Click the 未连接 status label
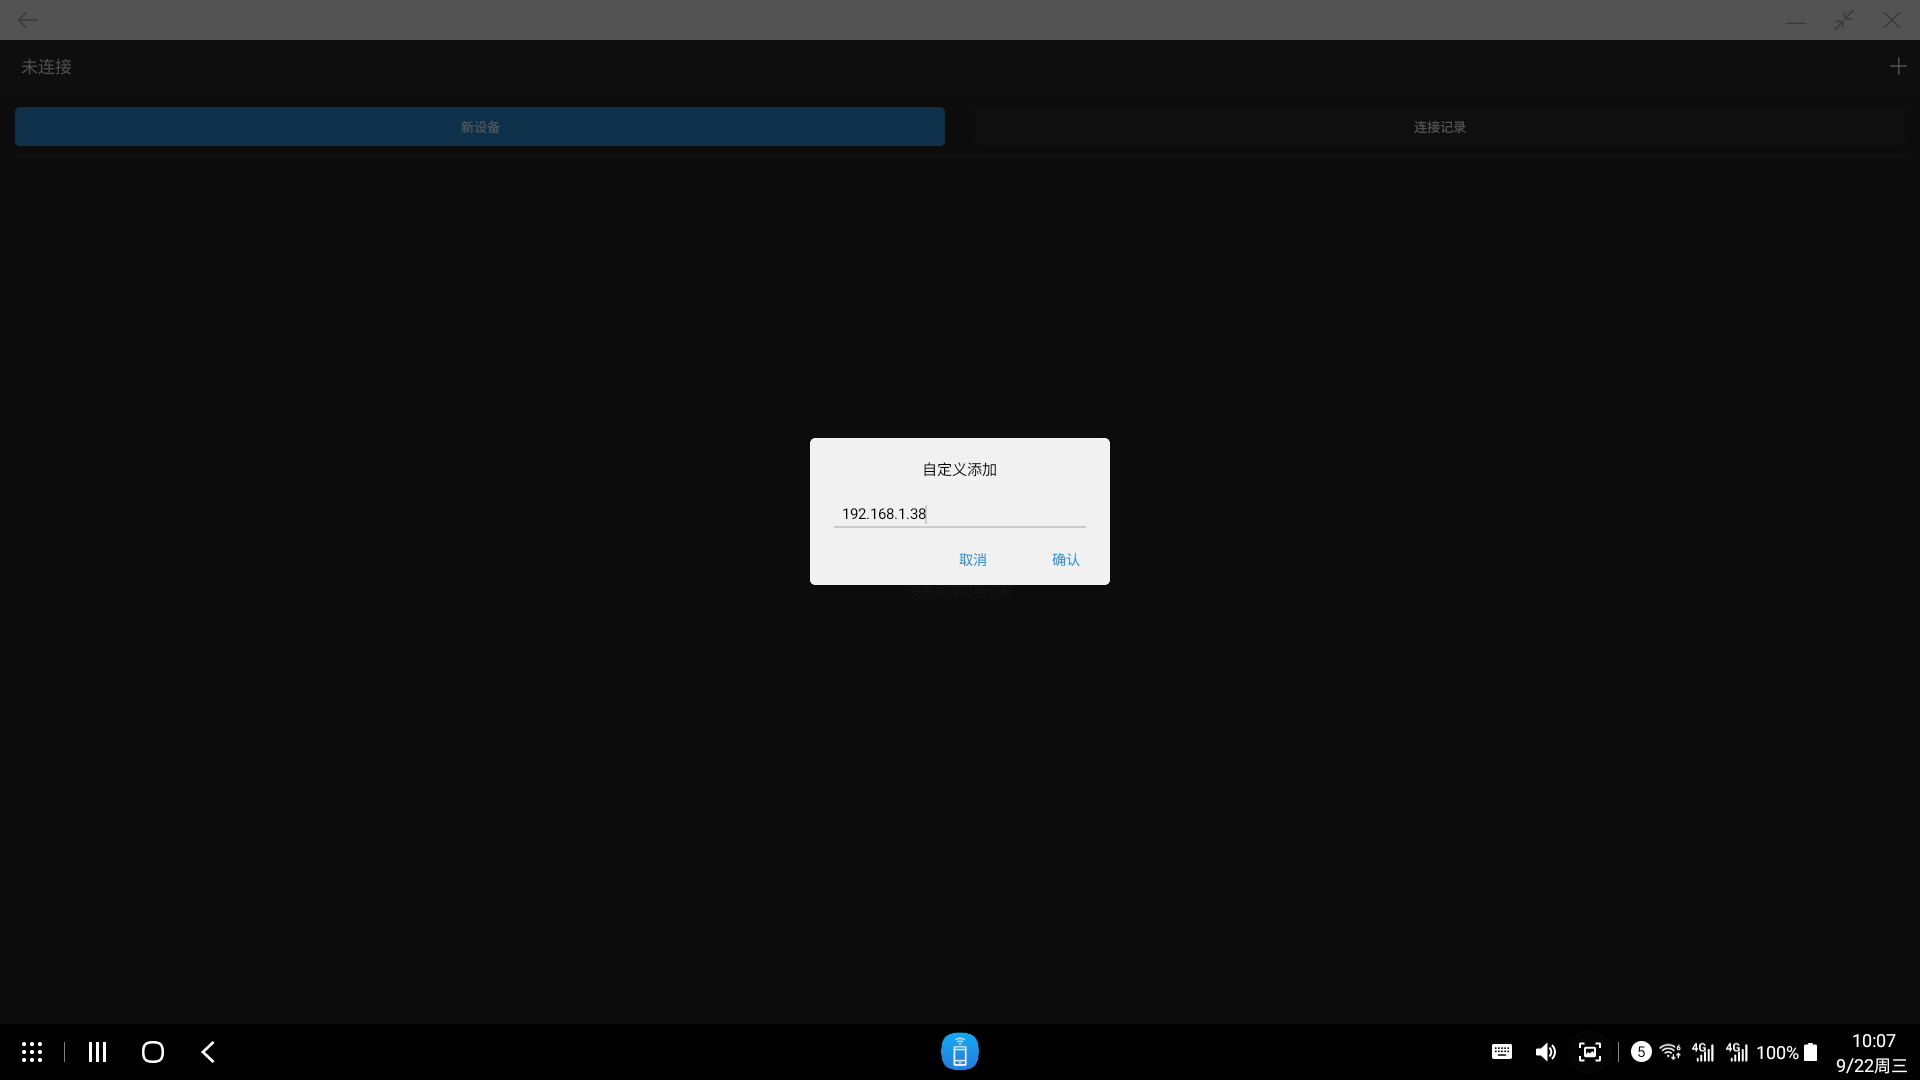 (46, 67)
